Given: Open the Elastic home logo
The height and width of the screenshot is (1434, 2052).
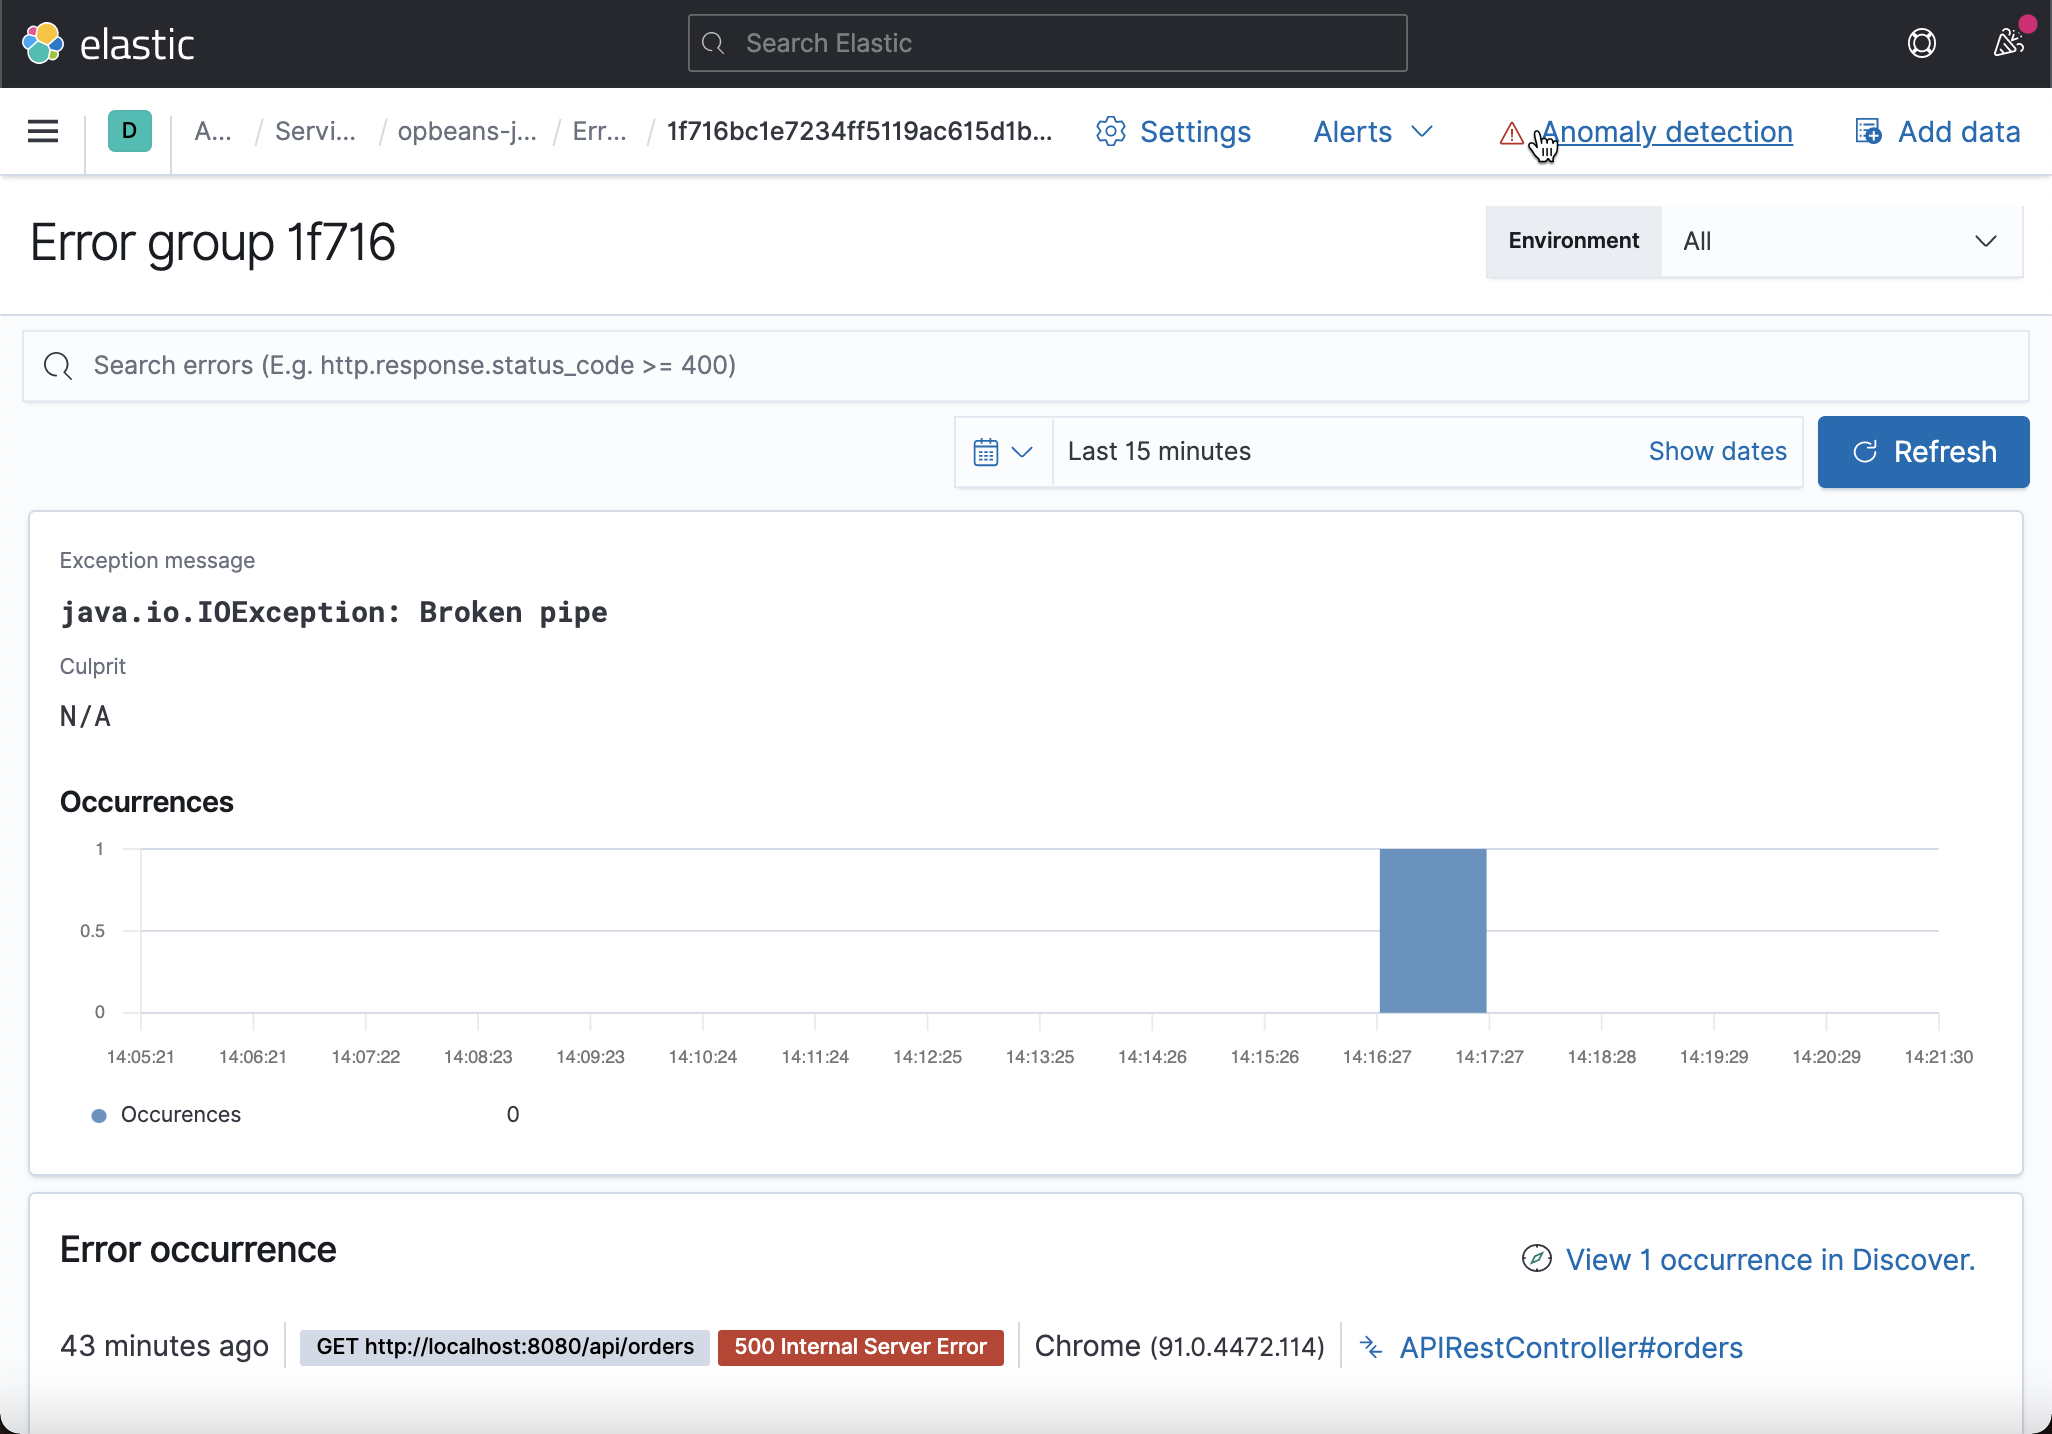Looking at the screenshot, I should click(42, 42).
